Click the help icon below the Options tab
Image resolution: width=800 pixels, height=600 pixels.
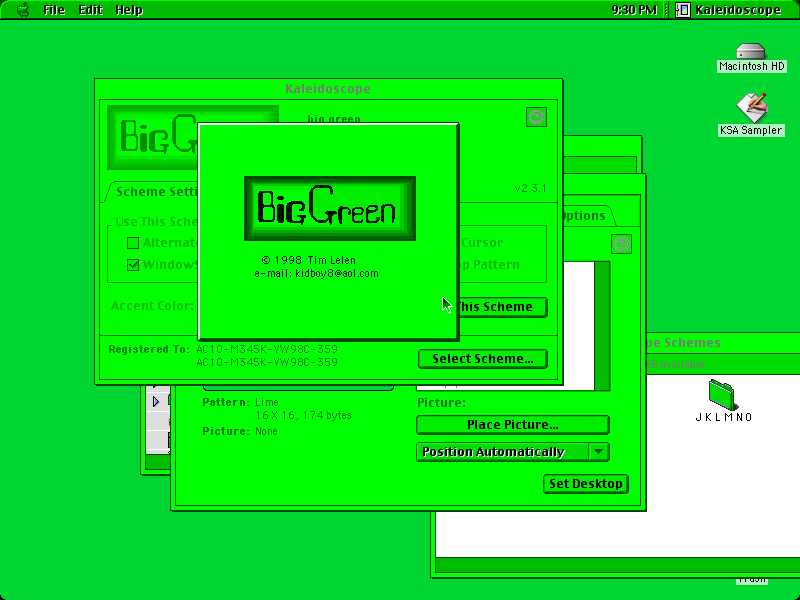click(x=621, y=244)
